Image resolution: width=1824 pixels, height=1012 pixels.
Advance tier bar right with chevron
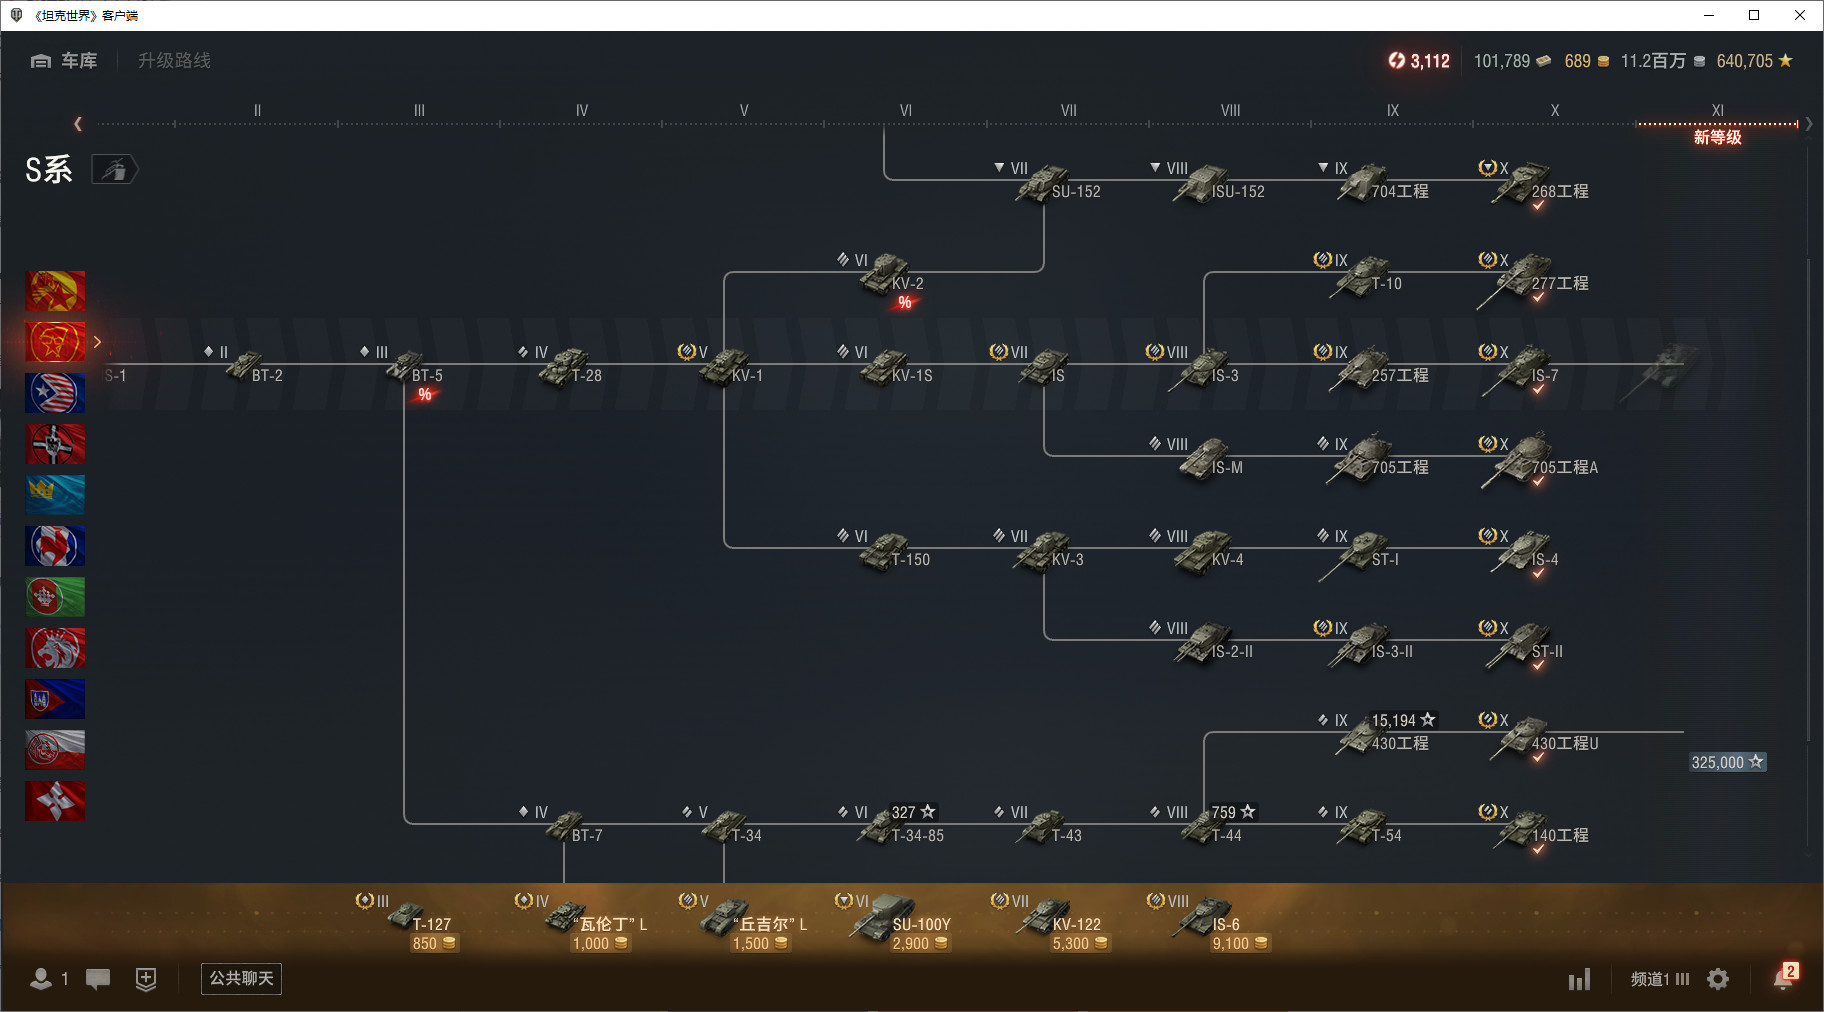point(1809,124)
